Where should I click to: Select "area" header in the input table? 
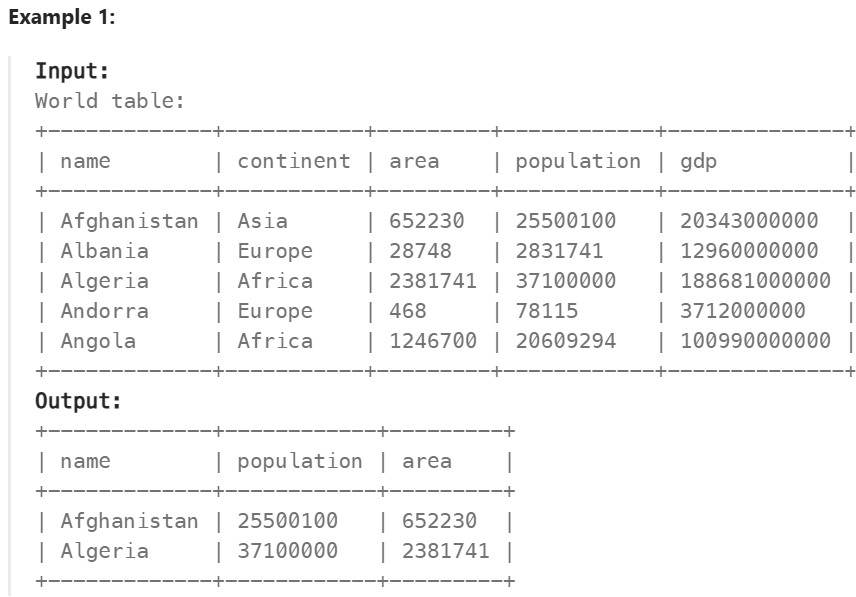pyautogui.click(x=414, y=161)
